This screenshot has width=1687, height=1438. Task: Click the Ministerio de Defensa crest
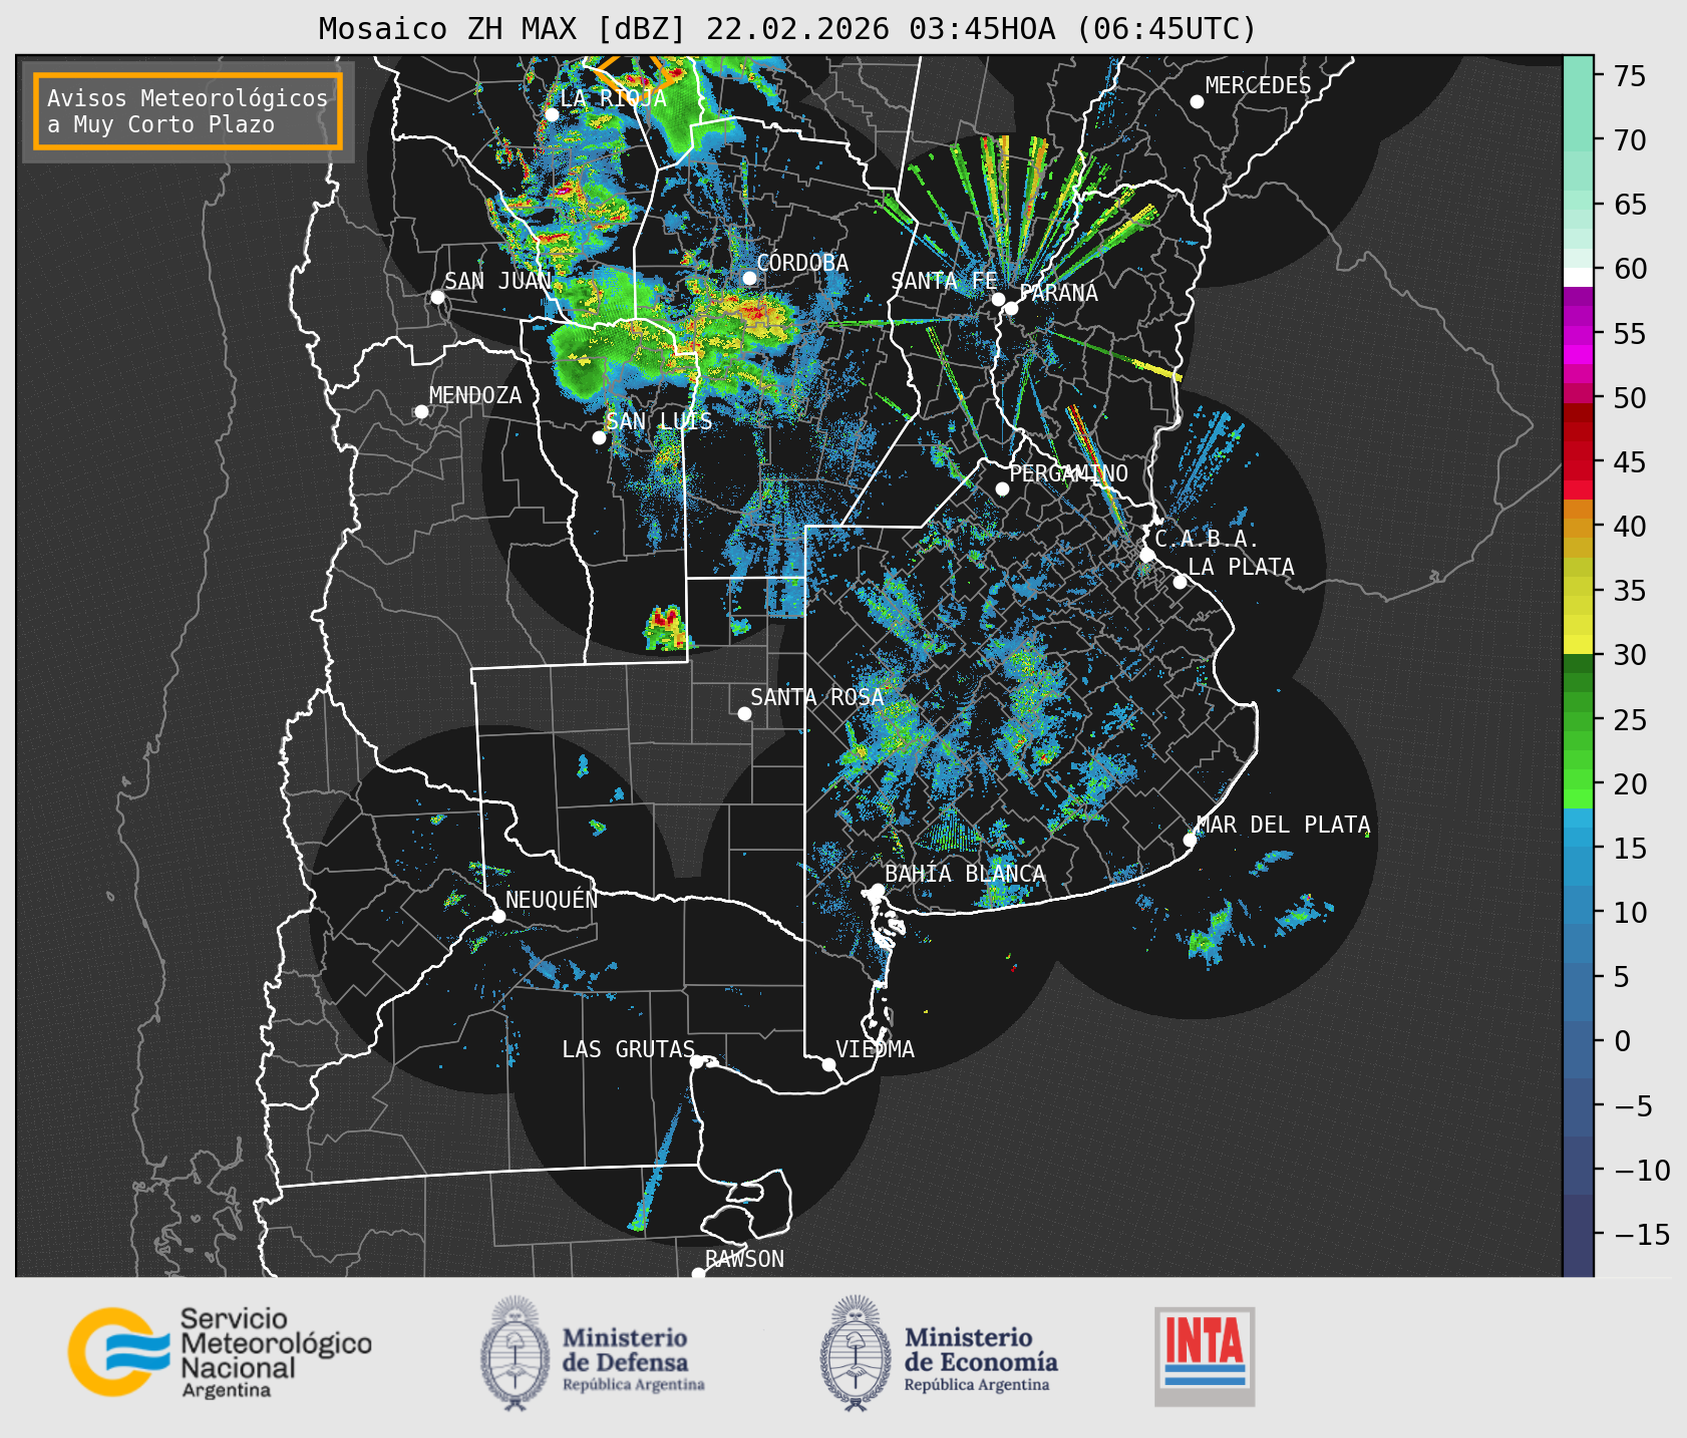pyautogui.click(x=515, y=1353)
